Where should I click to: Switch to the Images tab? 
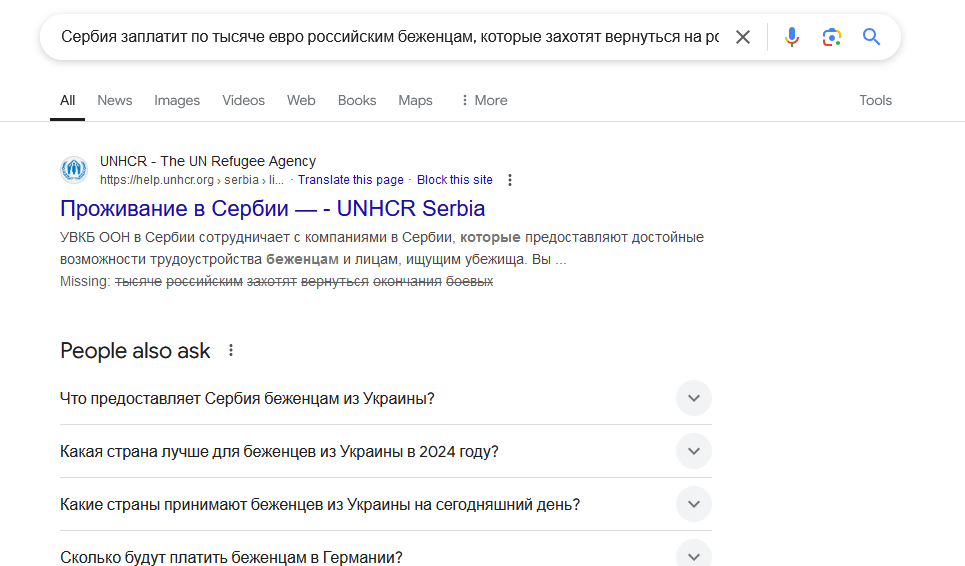(x=177, y=100)
